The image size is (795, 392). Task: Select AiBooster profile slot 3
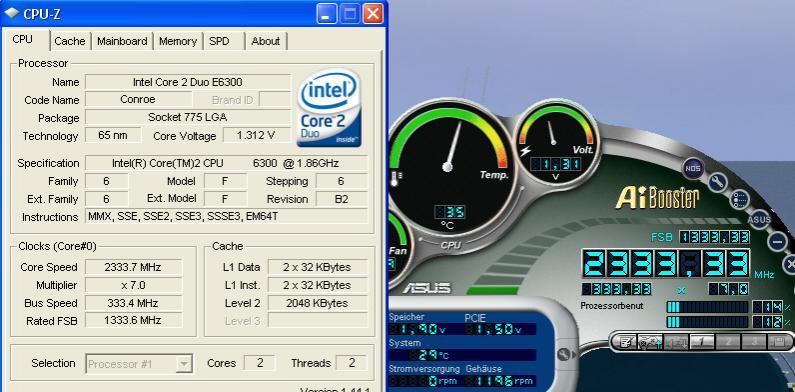click(754, 342)
